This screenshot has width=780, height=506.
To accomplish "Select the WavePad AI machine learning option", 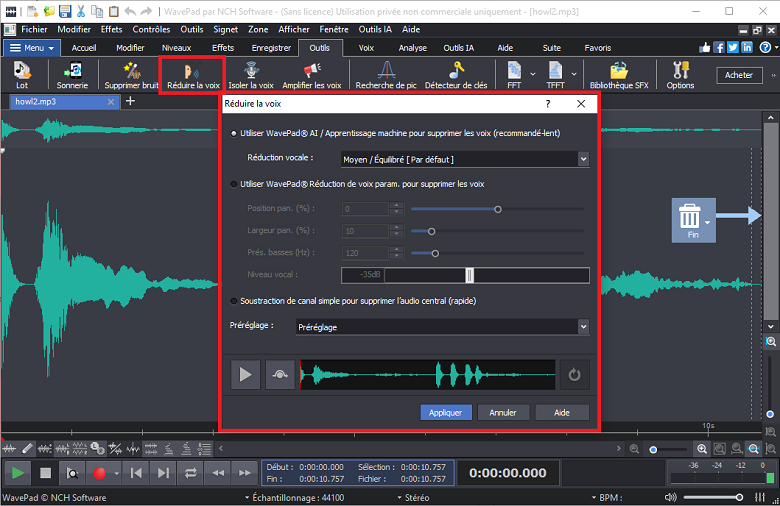I will [235, 133].
